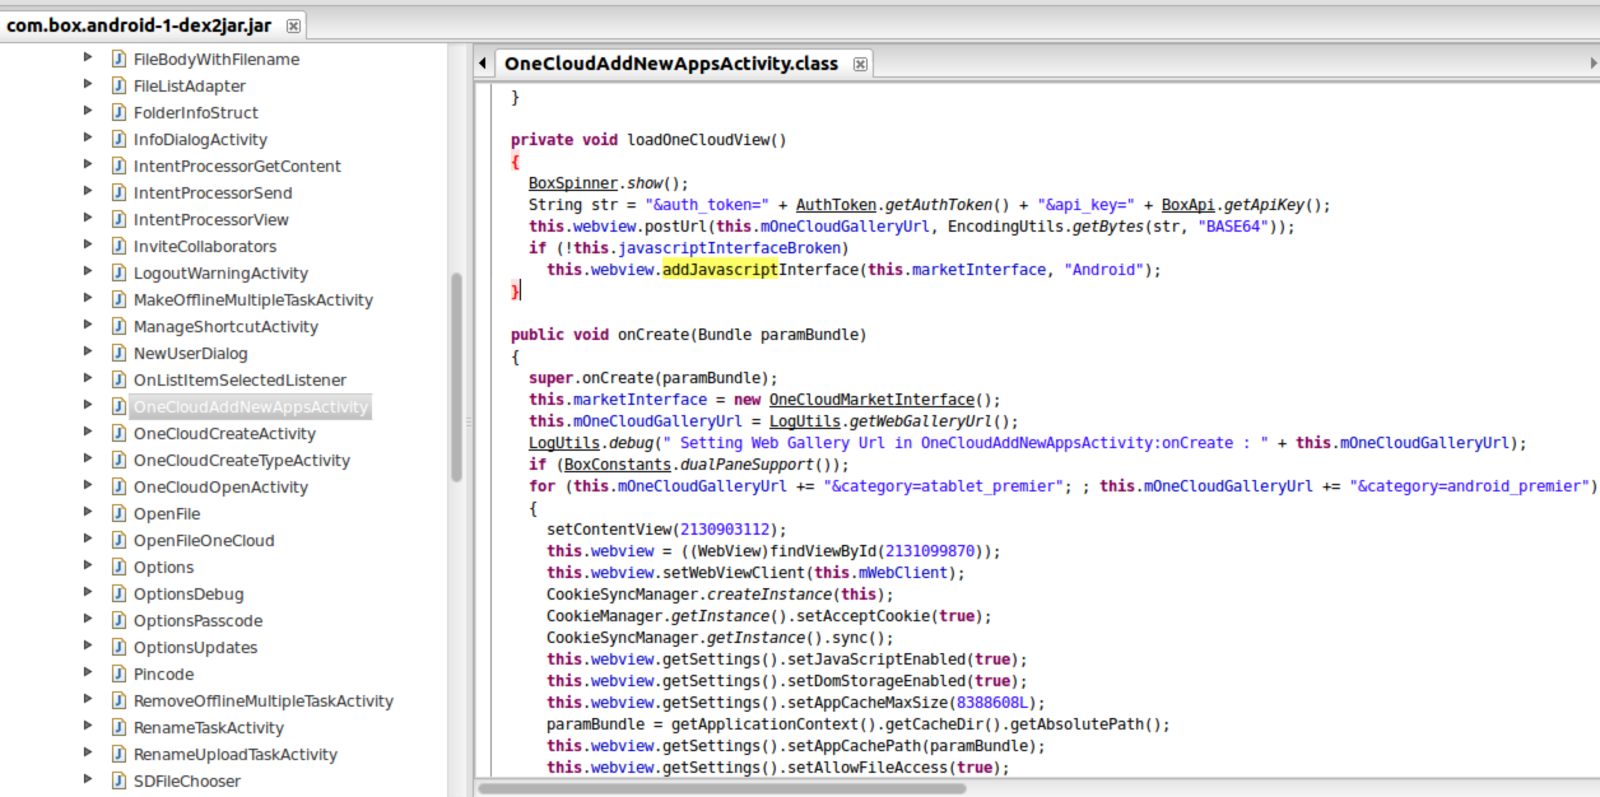This screenshot has width=1600, height=797.
Task: Click the Options class file icon
Action: (119, 567)
